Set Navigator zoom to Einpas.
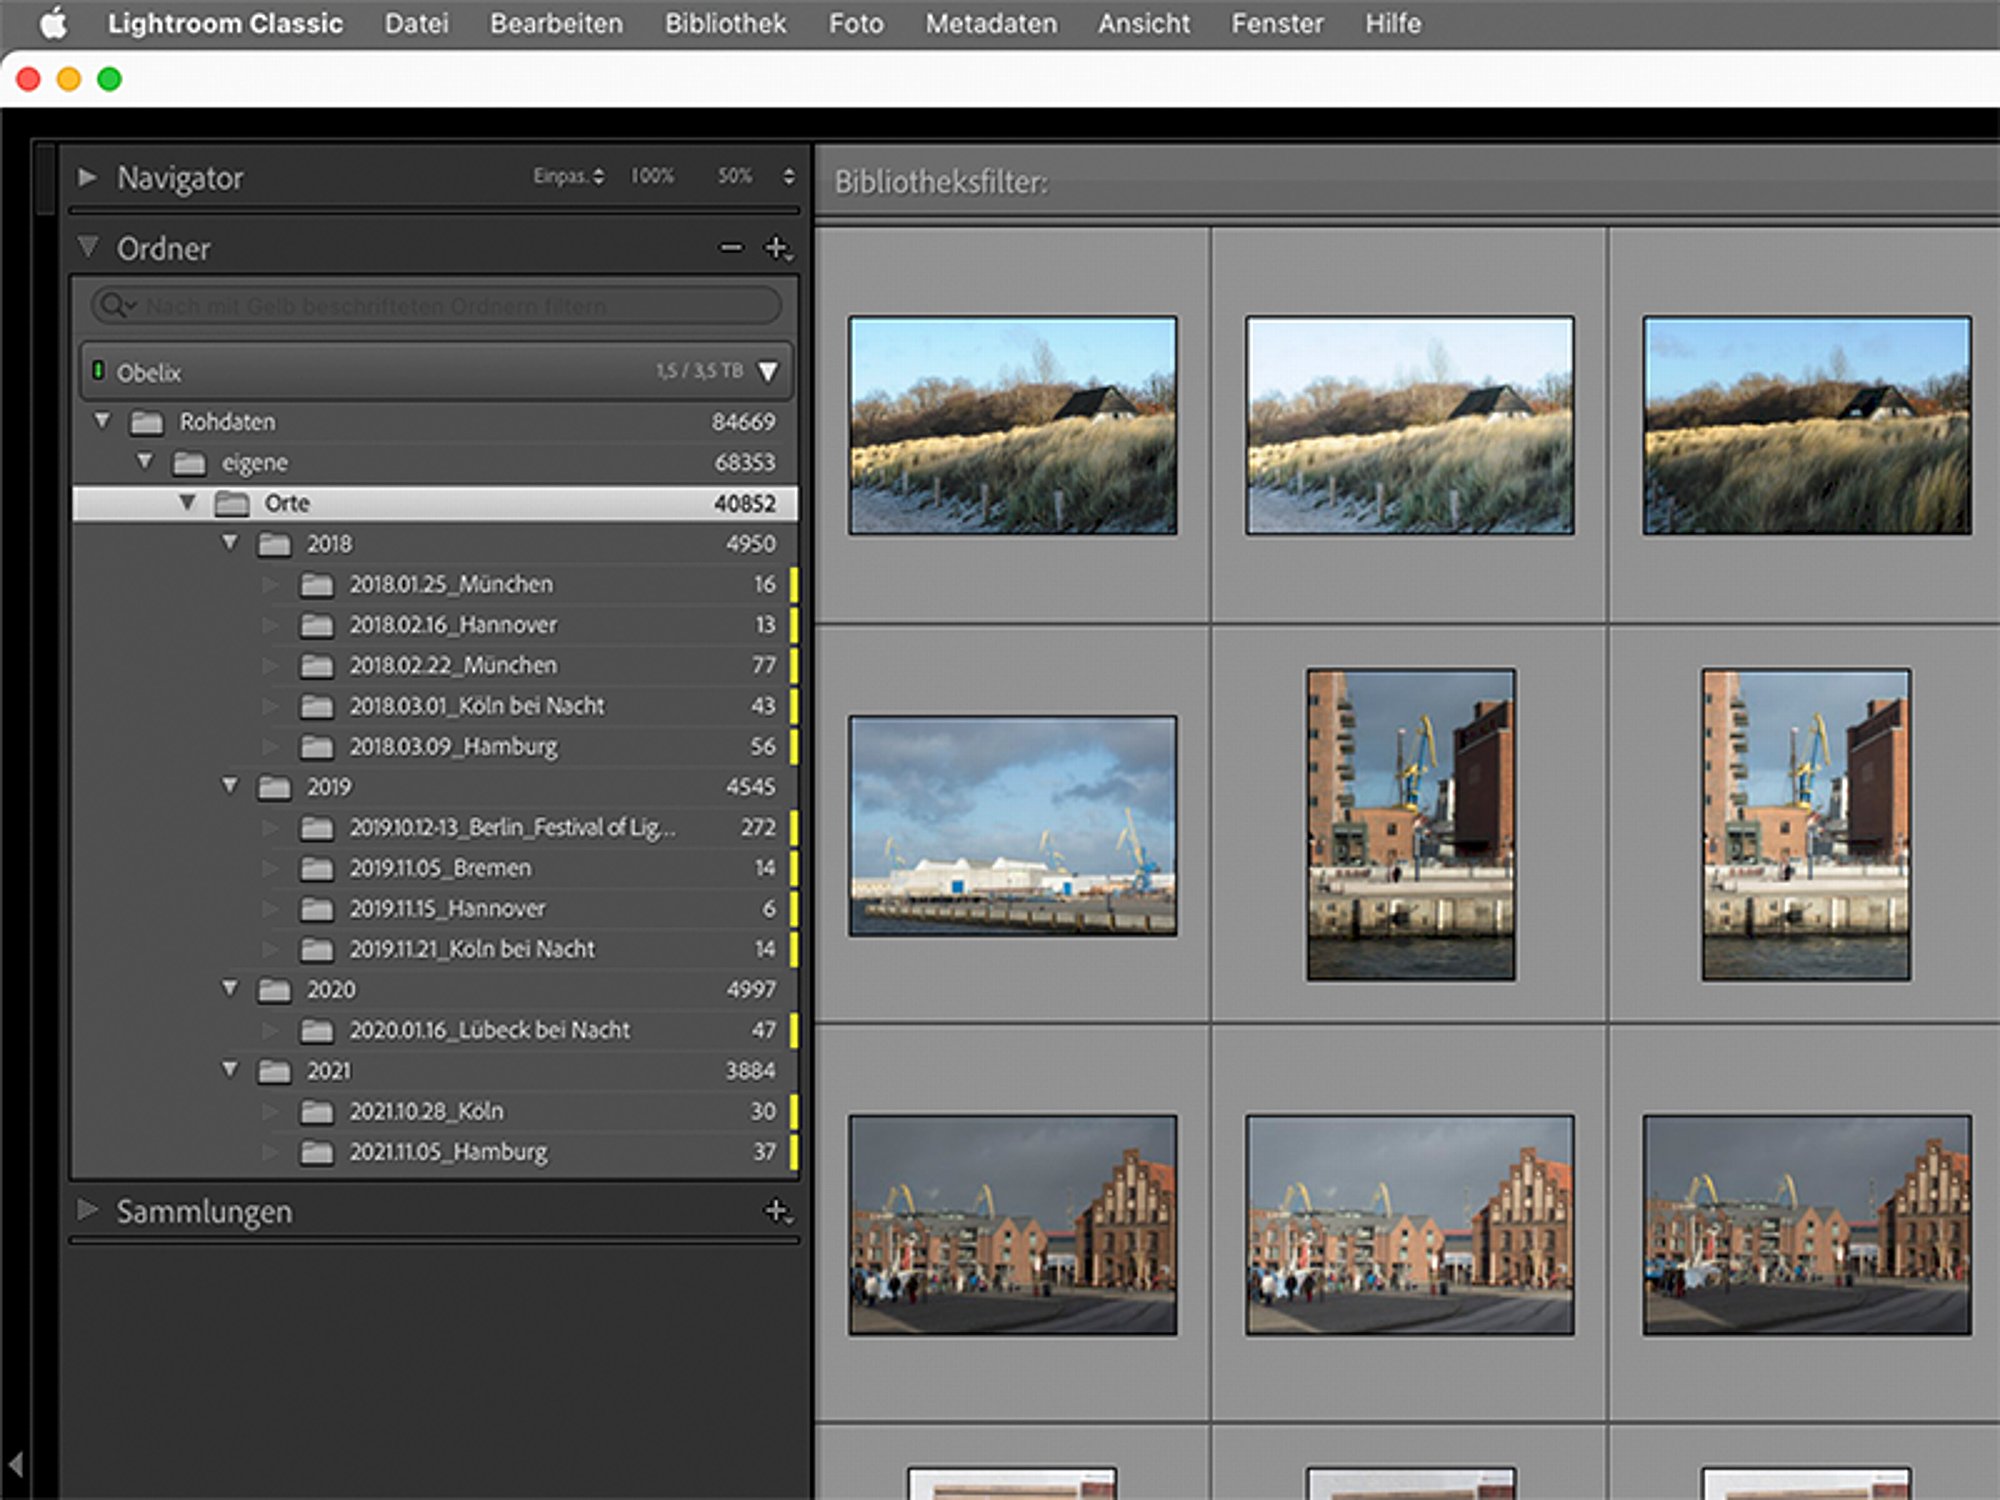2000x1500 pixels. 568,176
